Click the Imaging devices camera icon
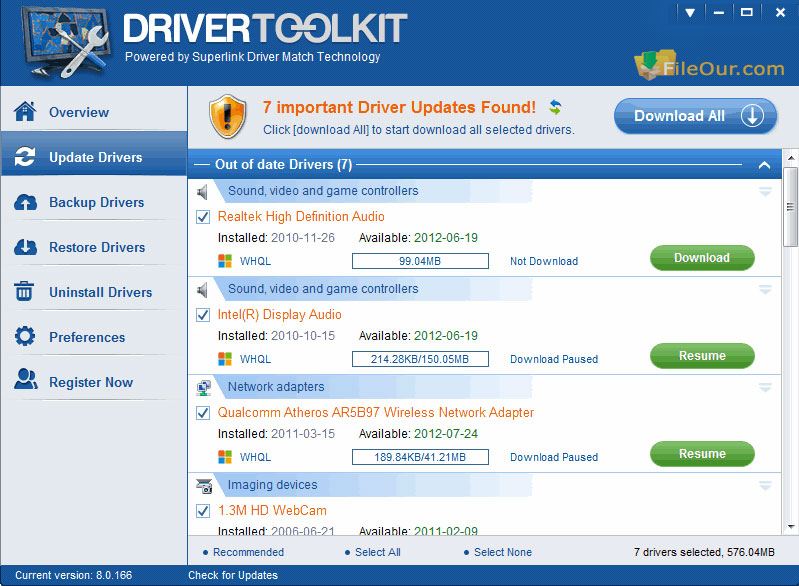Viewport: 799px width, 586px height. pos(204,486)
